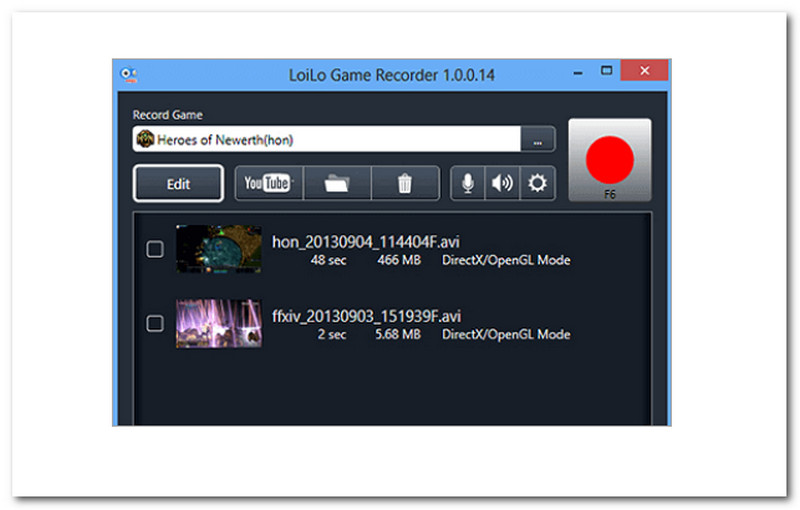This screenshot has width=800, height=510.
Task: Open the ffxiv_20130903 video thumbnail
Action: [x=219, y=323]
